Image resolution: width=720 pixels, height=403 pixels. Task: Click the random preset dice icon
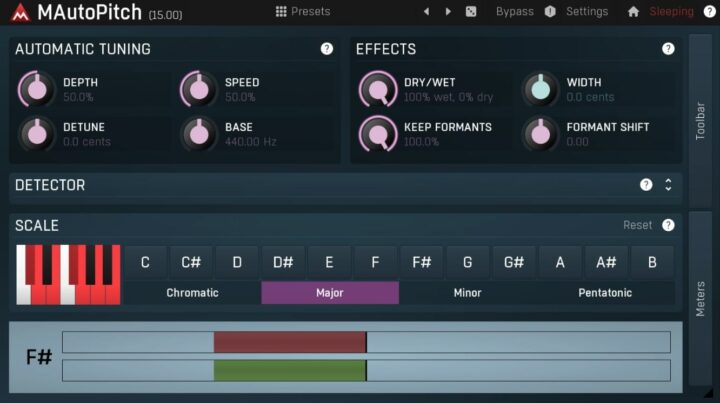point(471,12)
